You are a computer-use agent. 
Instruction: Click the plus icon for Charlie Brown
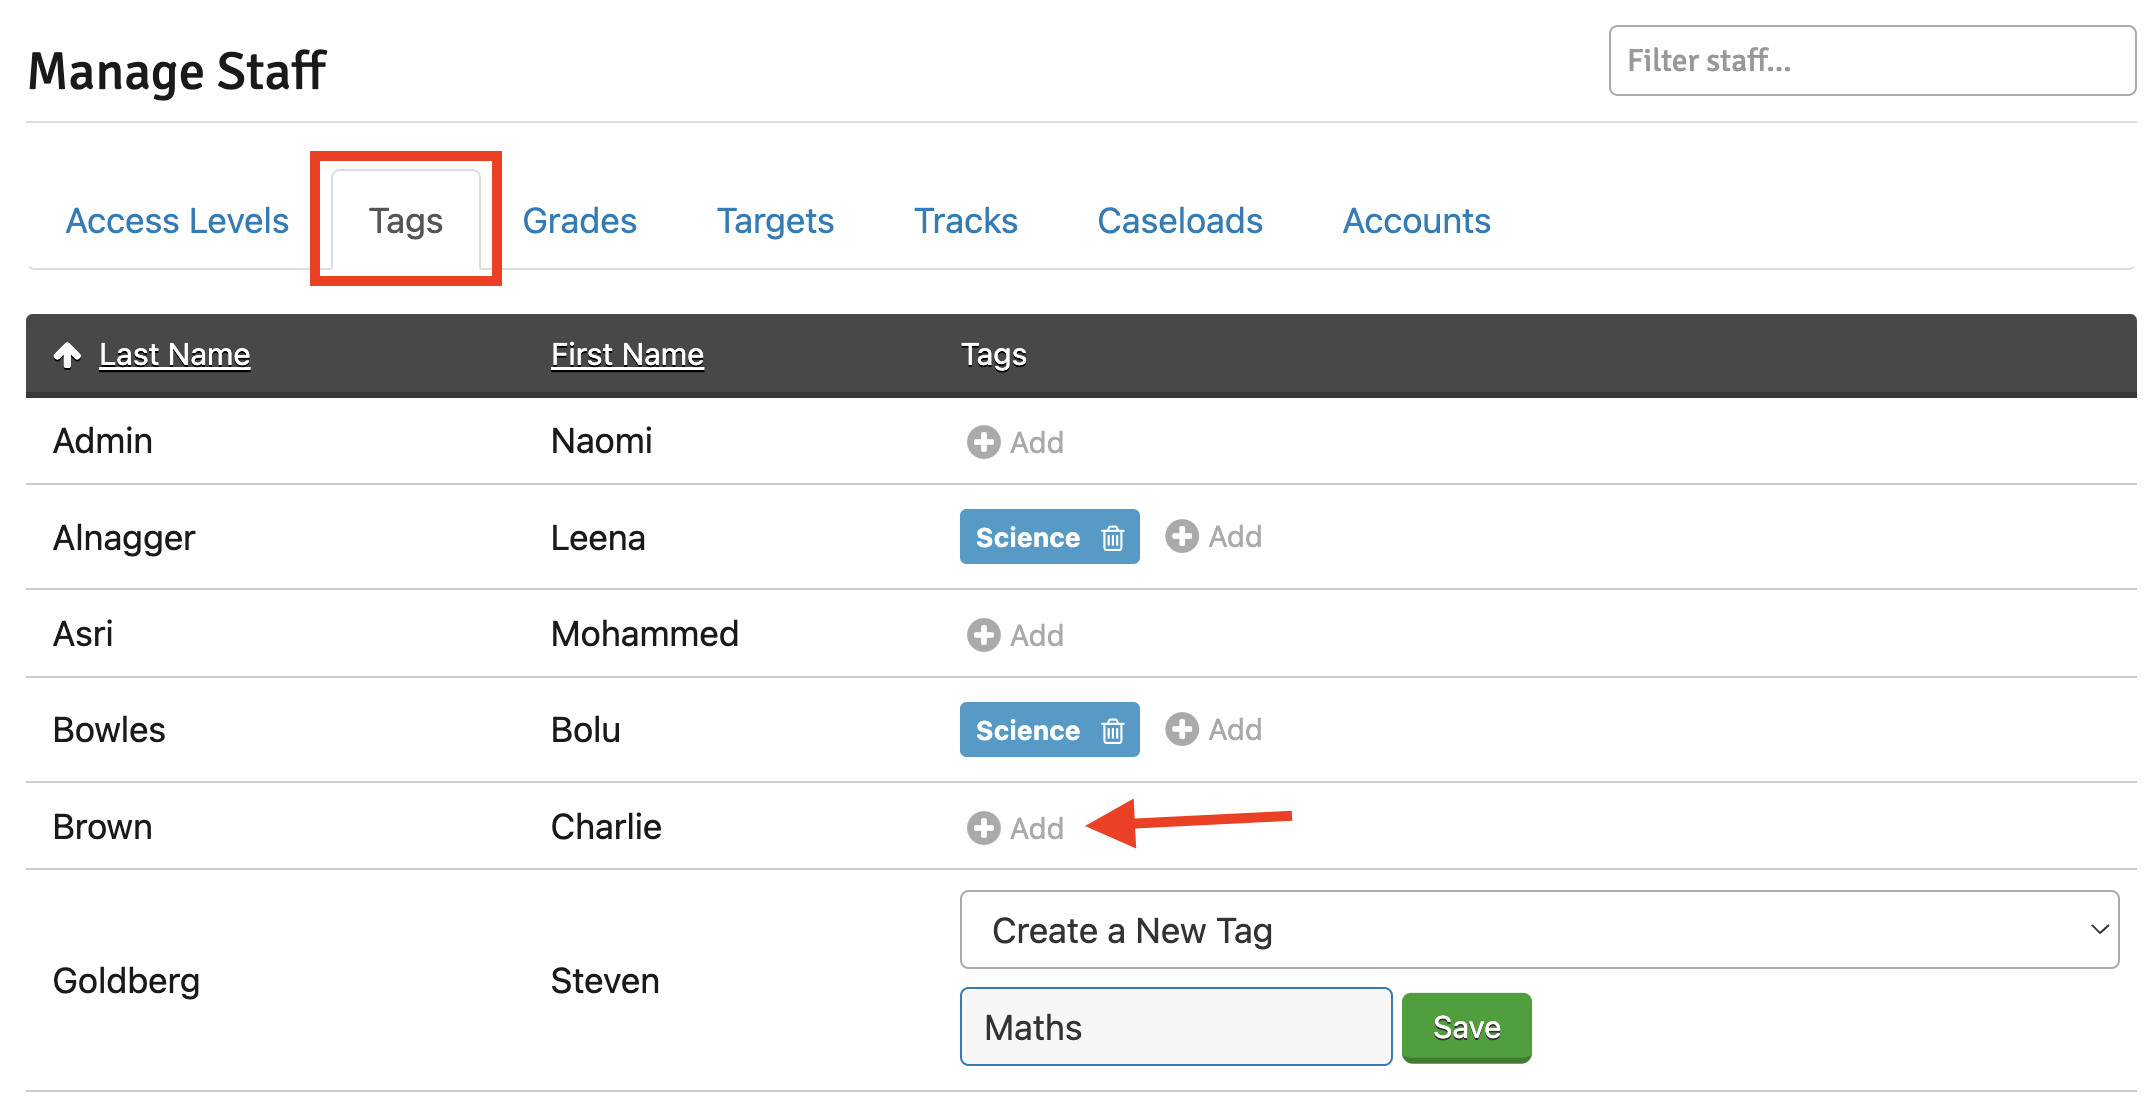(983, 828)
